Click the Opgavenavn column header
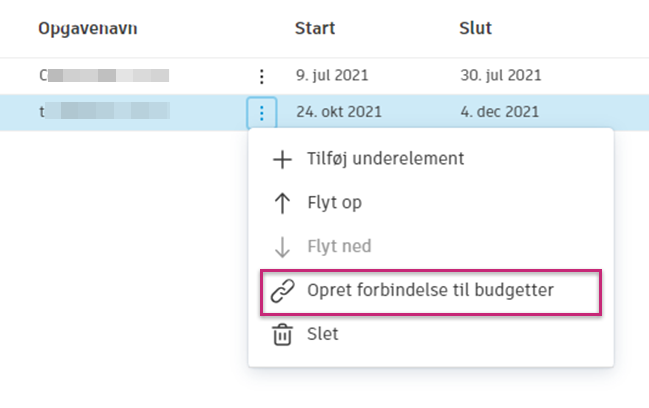Viewport: 649px width, 408px height. pyautogui.click(x=88, y=28)
